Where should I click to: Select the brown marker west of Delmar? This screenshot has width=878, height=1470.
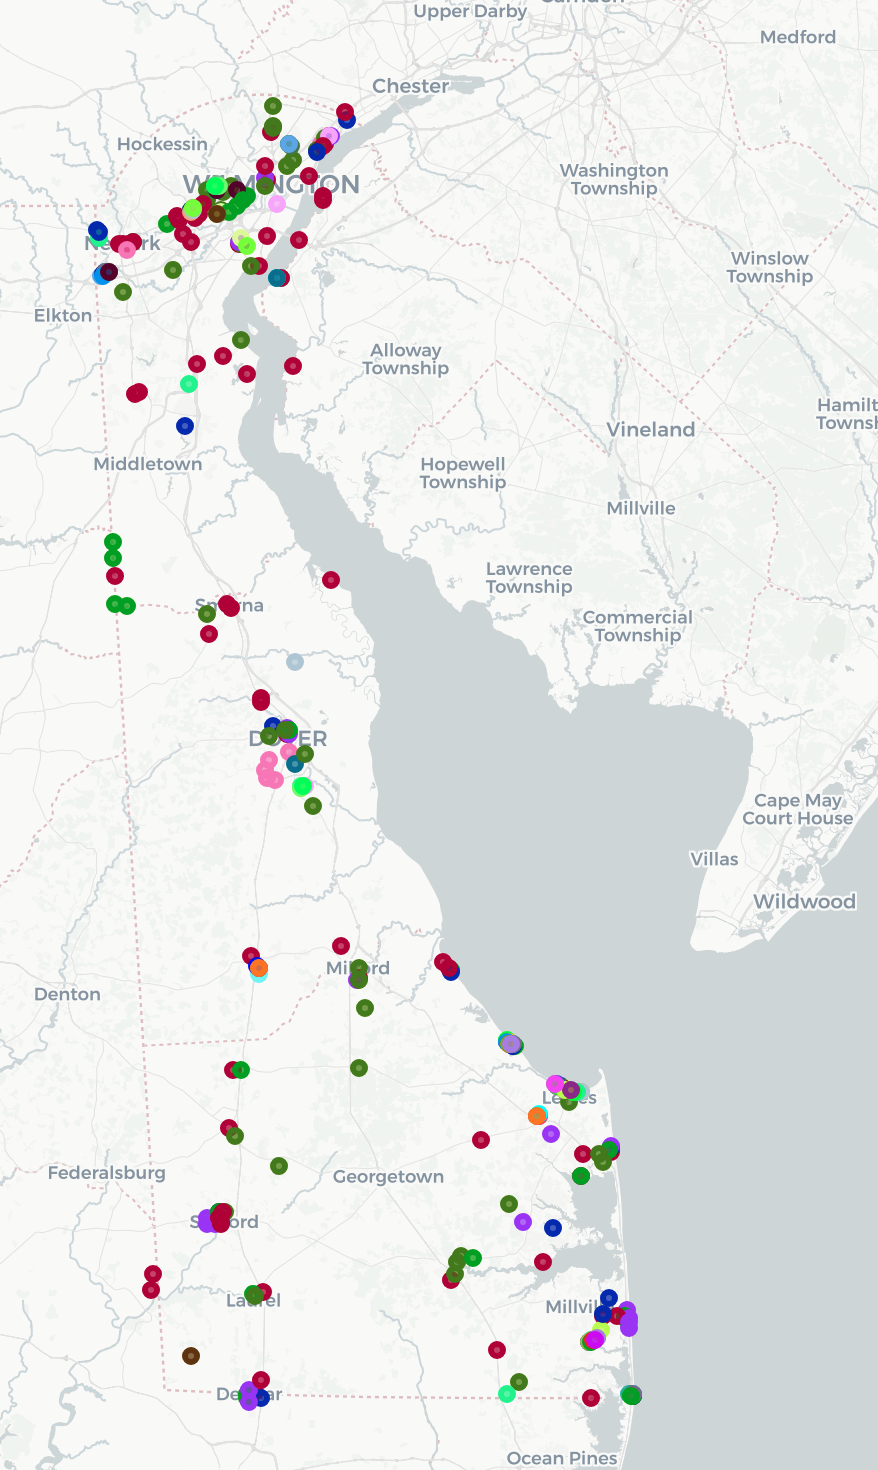(191, 1356)
